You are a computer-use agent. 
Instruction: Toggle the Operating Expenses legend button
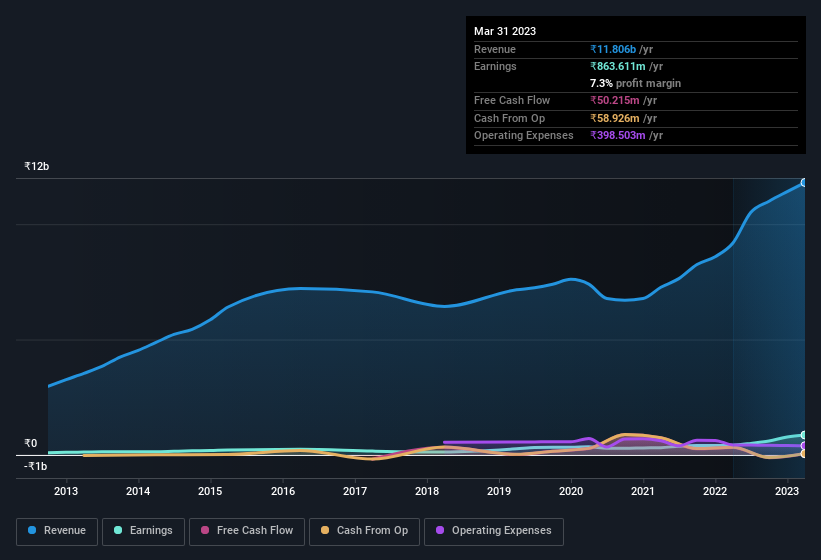(x=494, y=531)
